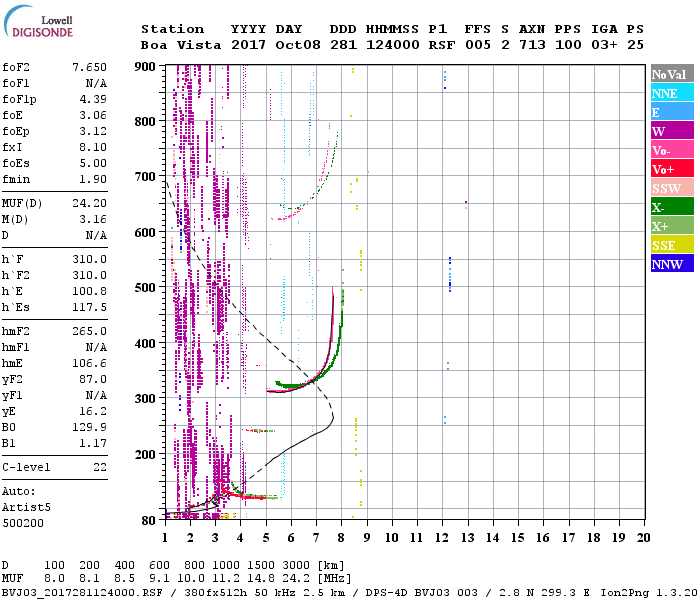Click the MUF(D) value 24.20
This screenshot has height=600, width=700.
tap(89, 203)
